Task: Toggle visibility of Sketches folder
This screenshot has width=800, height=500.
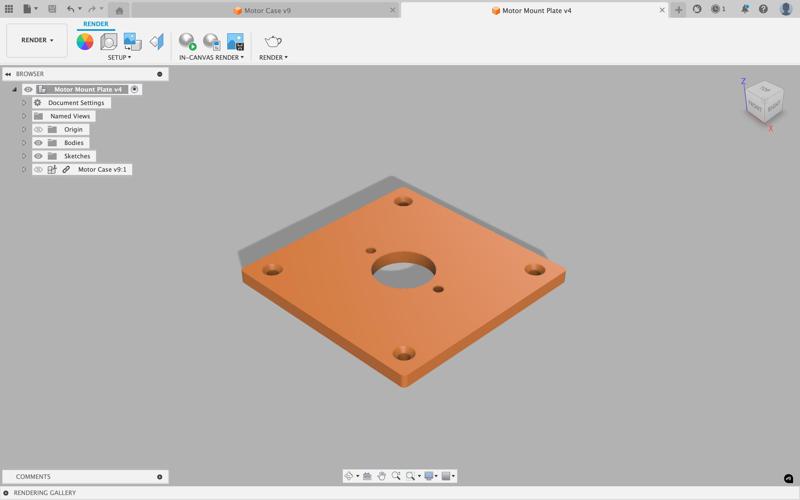Action: [x=38, y=156]
